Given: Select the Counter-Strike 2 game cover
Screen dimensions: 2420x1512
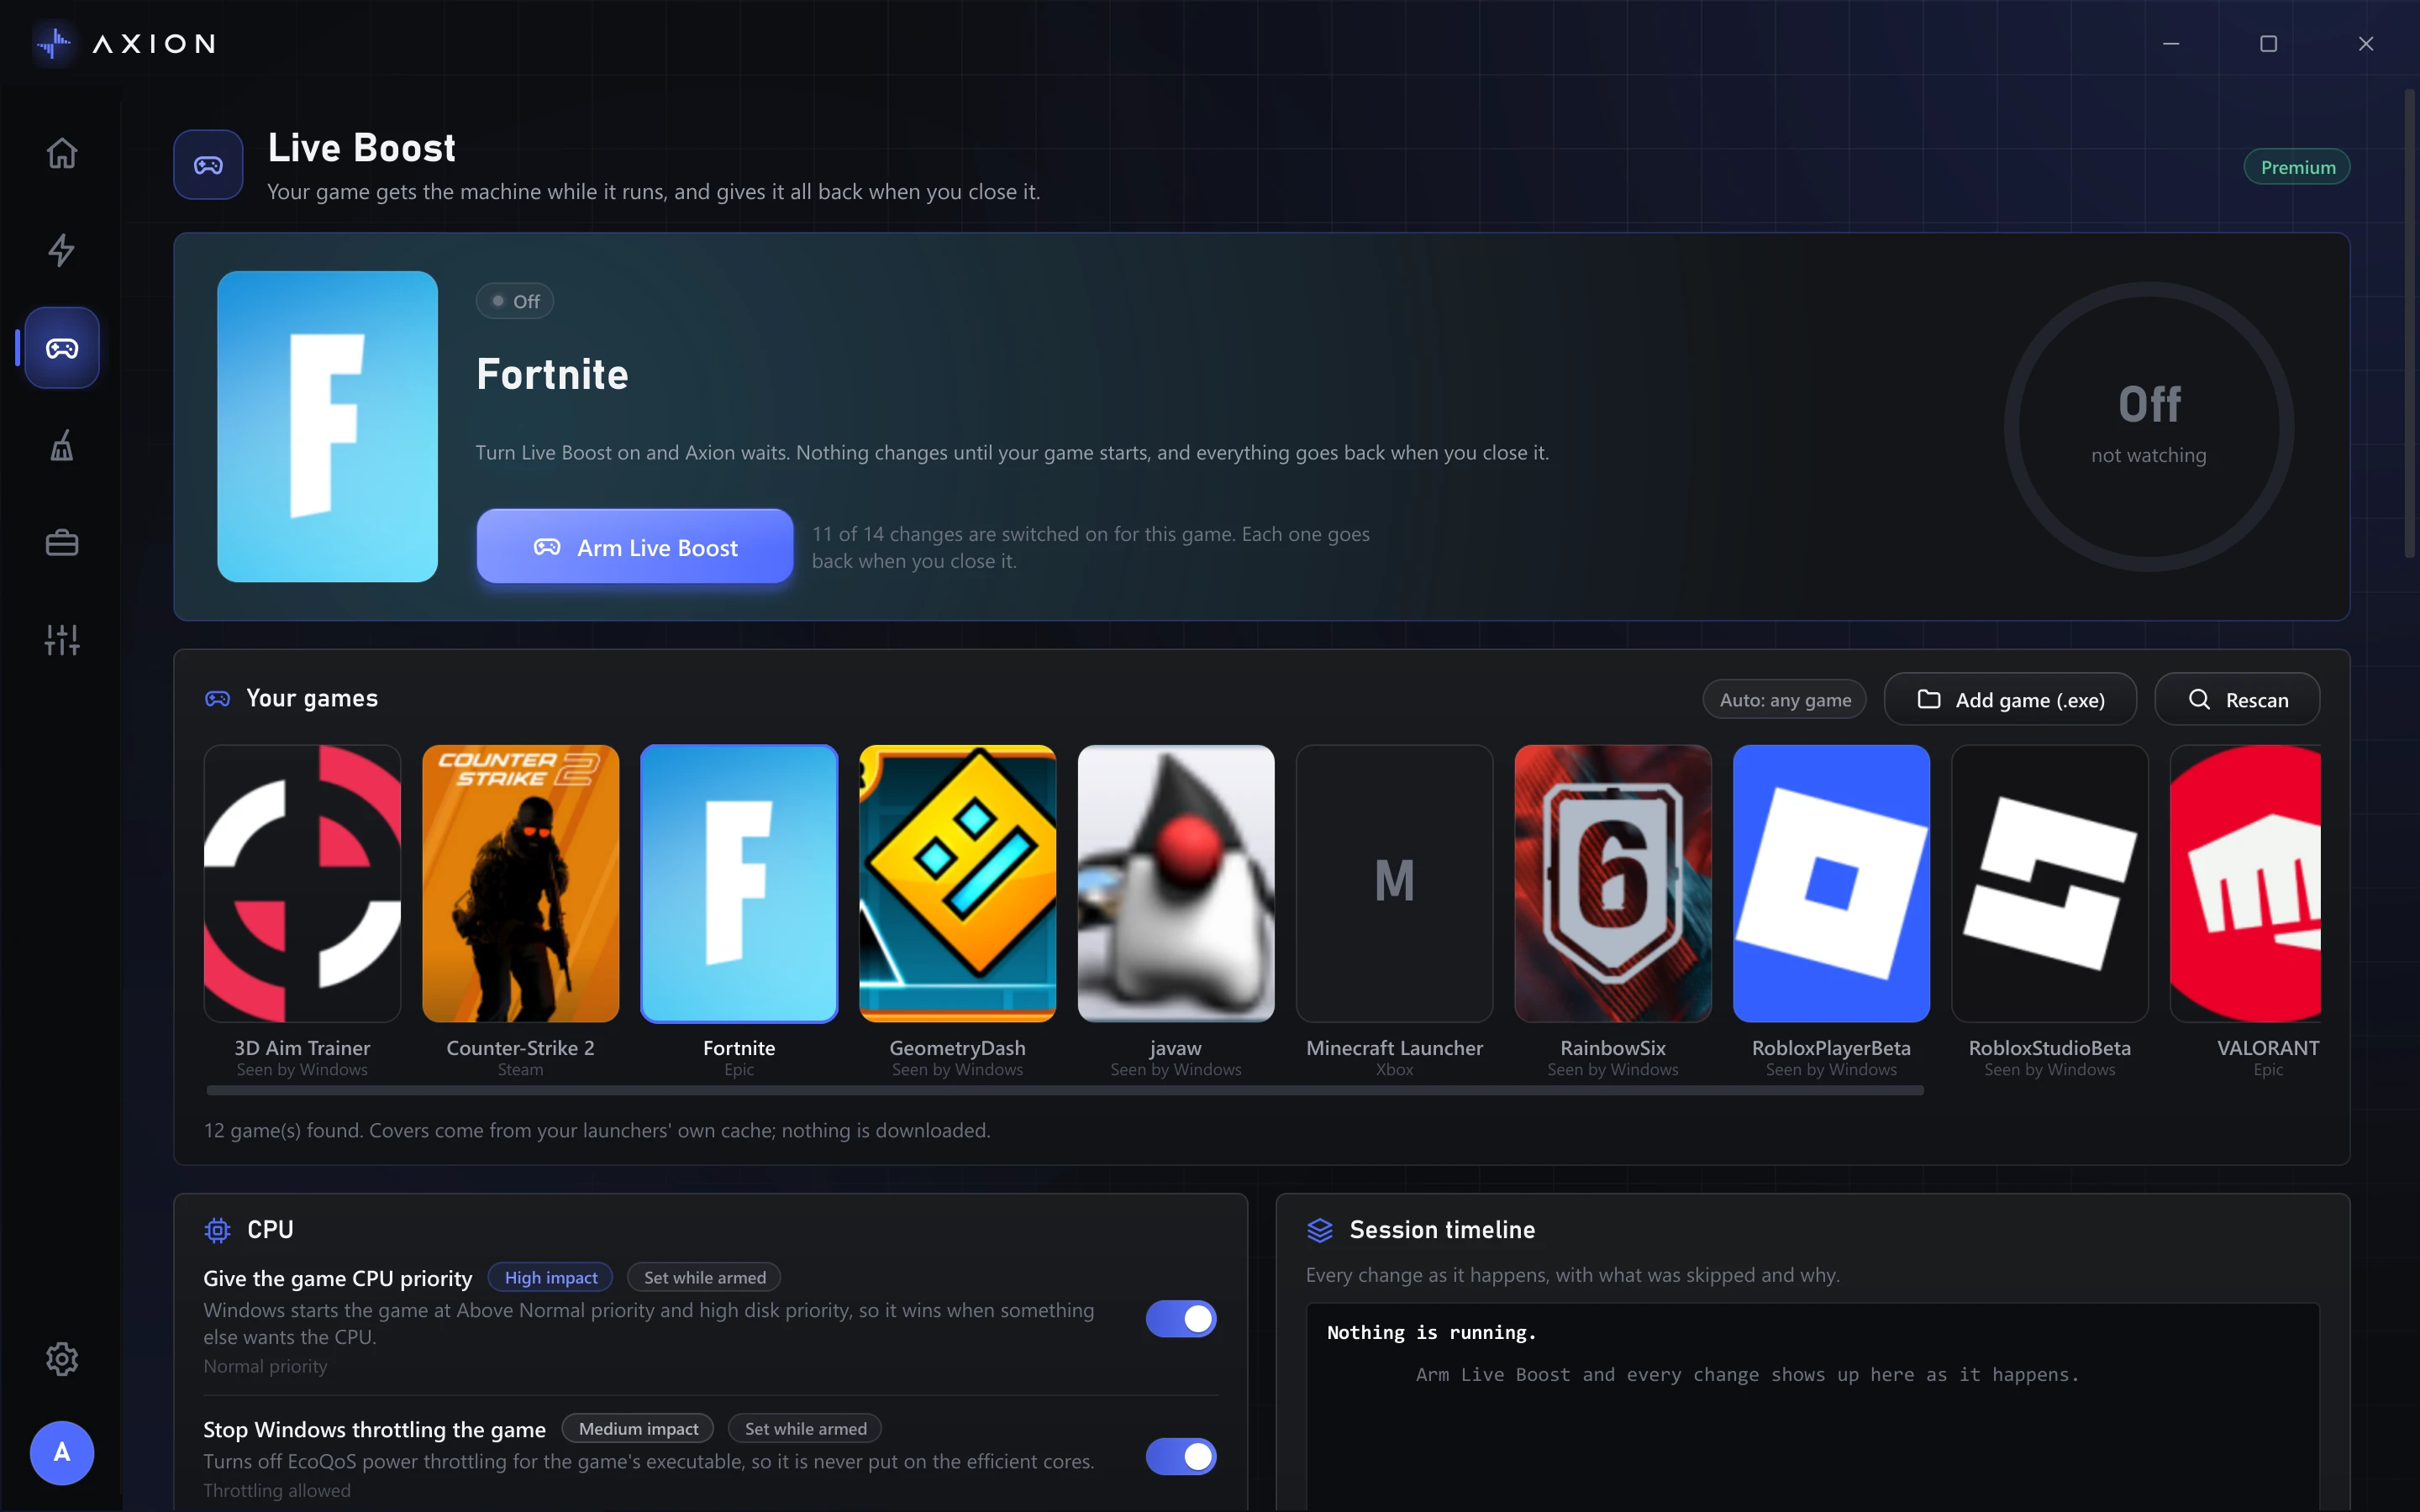Looking at the screenshot, I should 521,884.
